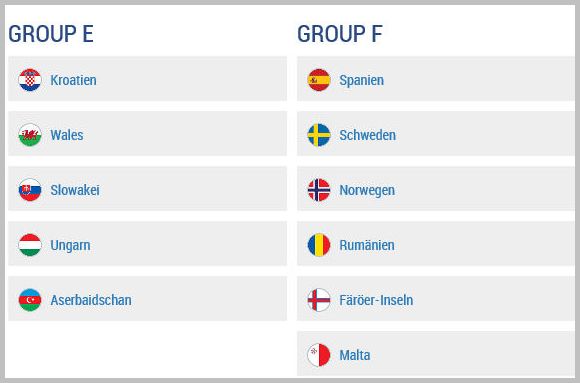Click the Hungary flag icon
Image resolution: width=580 pixels, height=383 pixels.
30,245
